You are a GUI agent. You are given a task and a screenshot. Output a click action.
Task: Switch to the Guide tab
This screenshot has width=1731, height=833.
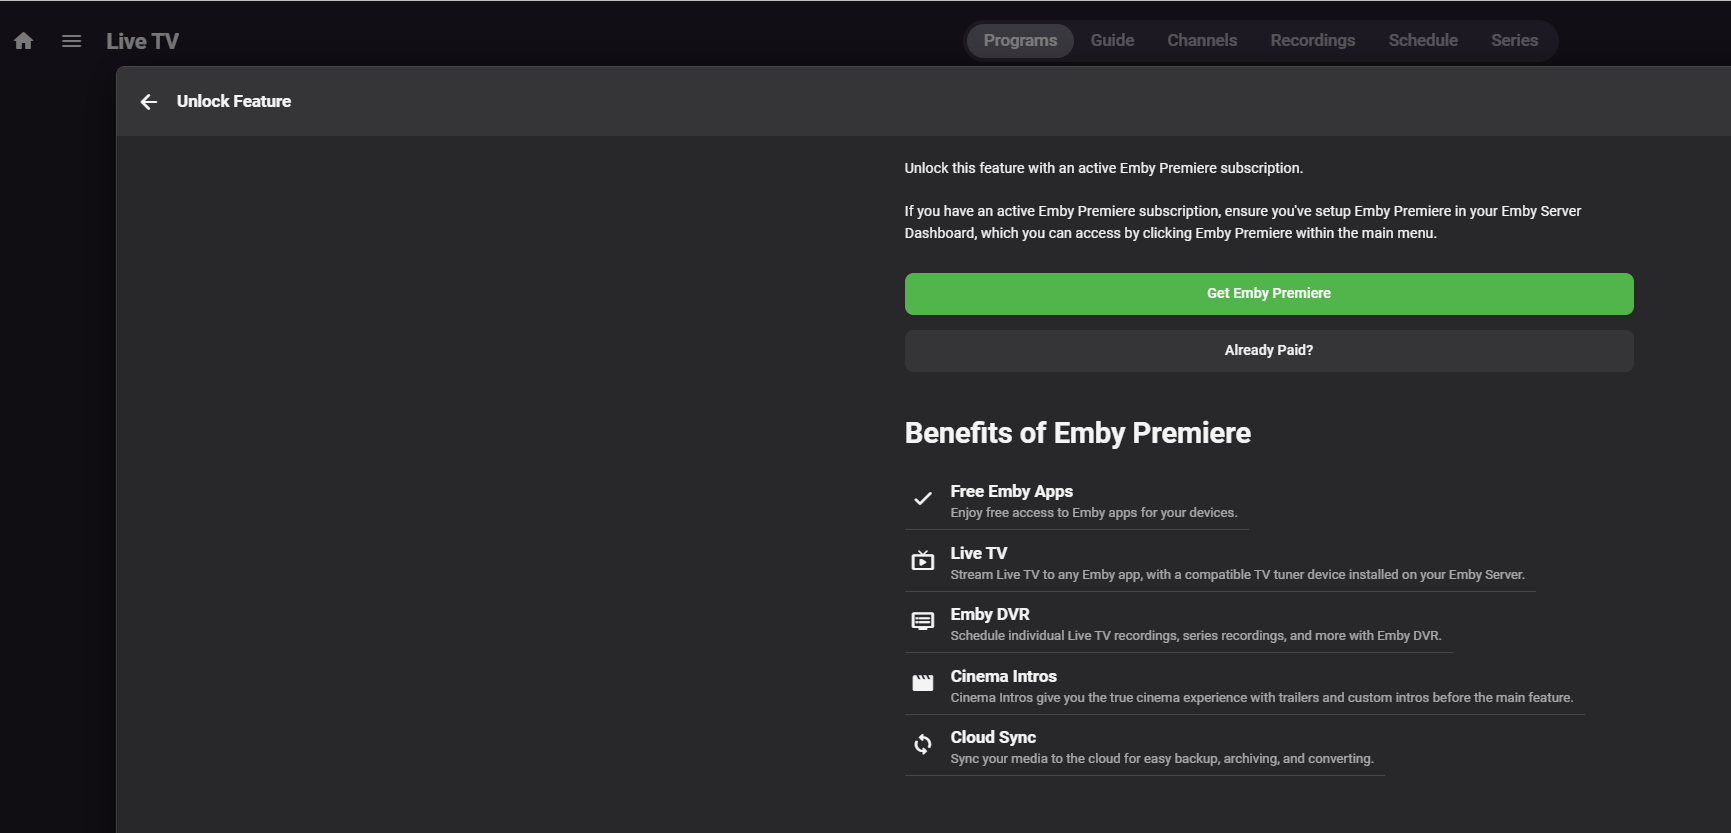pyautogui.click(x=1112, y=41)
